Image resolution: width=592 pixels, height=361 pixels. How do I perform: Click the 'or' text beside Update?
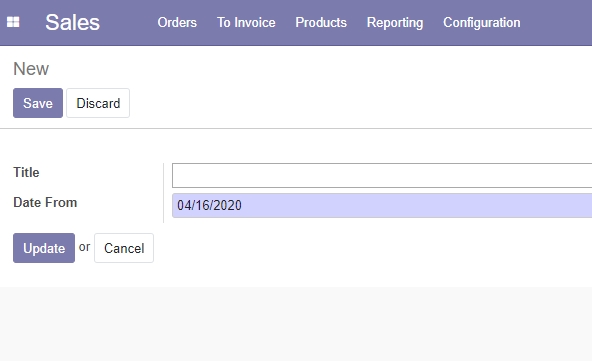(x=84, y=247)
